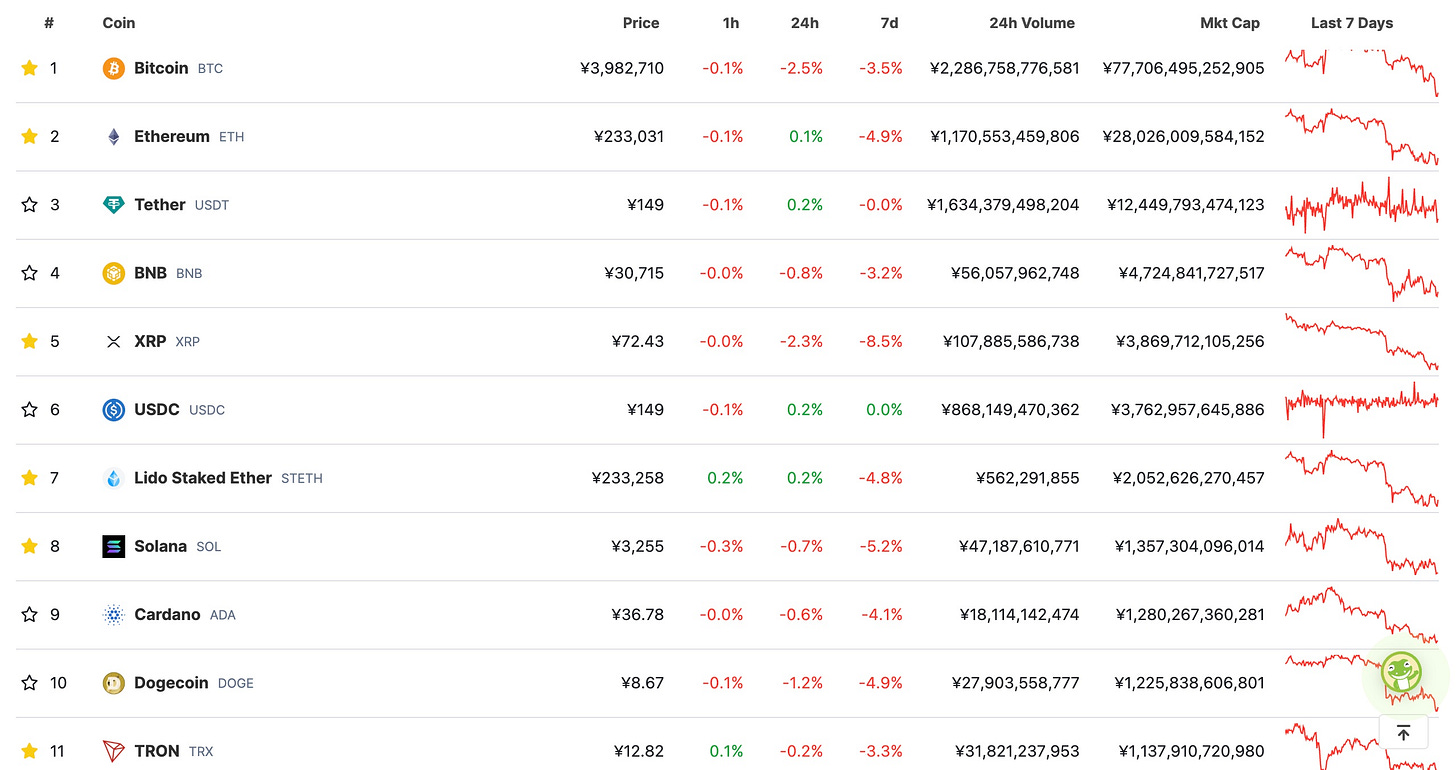Unfavorite Bitcoin using its star
Image resolution: width=1456 pixels, height=770 pixels.
29,68
